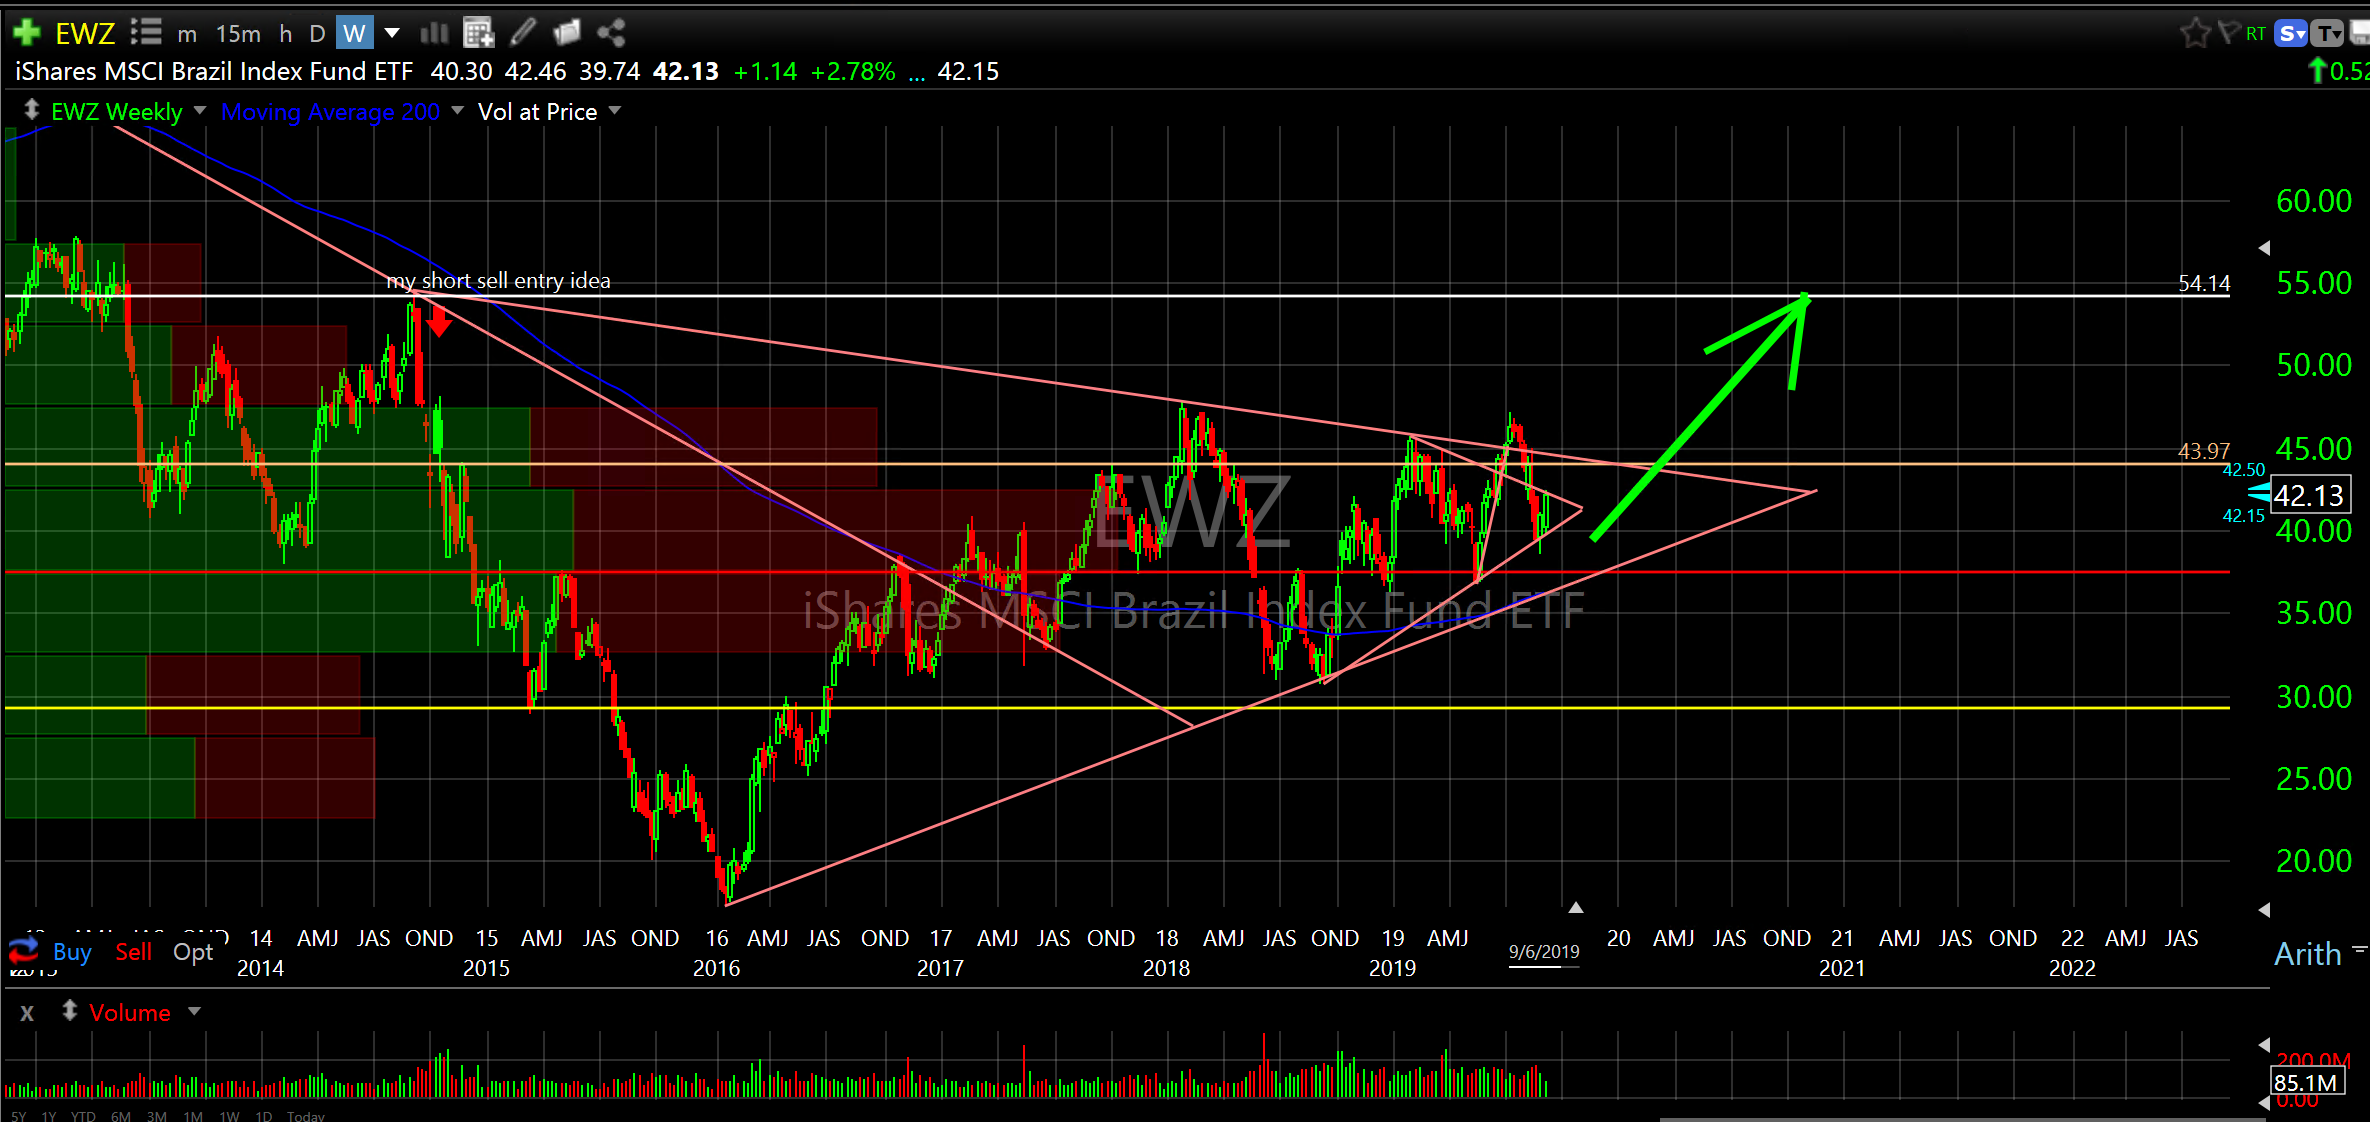Click the Sell button
The height and width of the screenshot is (1122, 2370).
[x=133, y=952]
